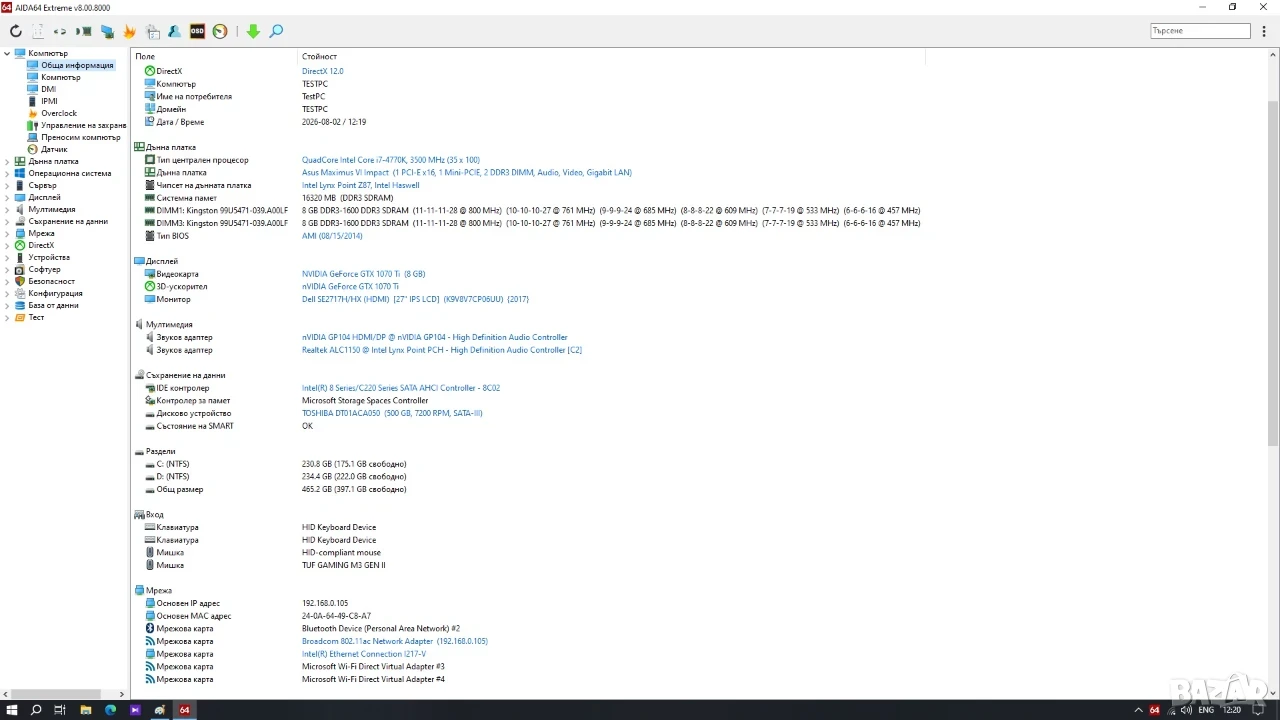The image size is (1280, 720).
Task: Click Microsoft Storage Spaces Controller value
Action: click(365, 400)
